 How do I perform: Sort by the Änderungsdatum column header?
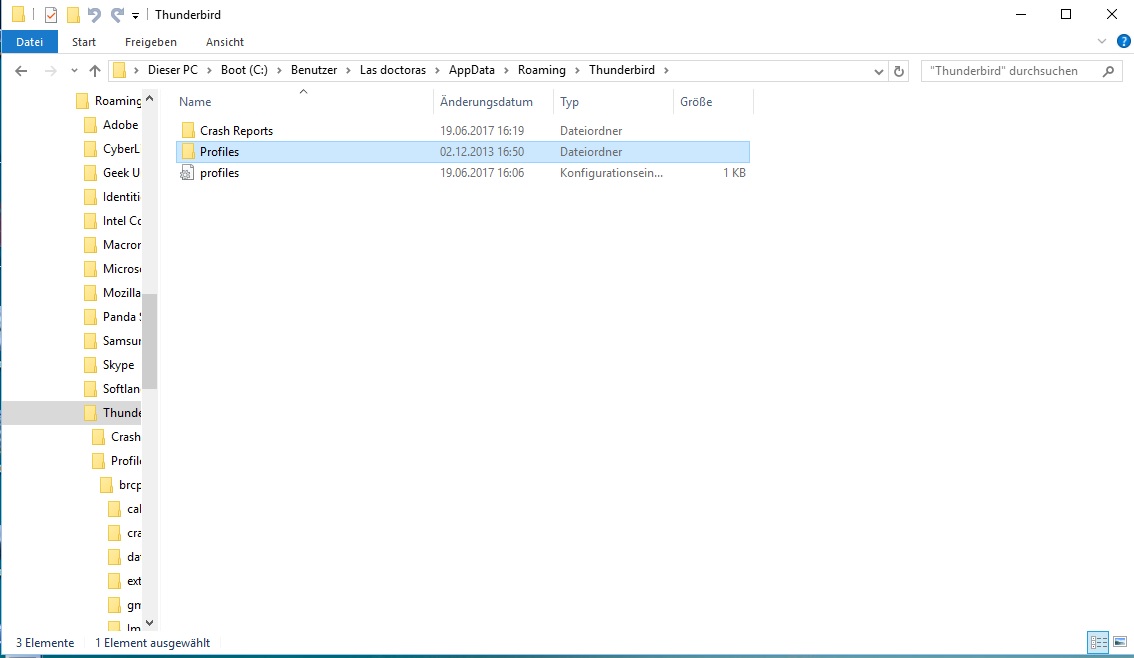(x=486, y=102)
